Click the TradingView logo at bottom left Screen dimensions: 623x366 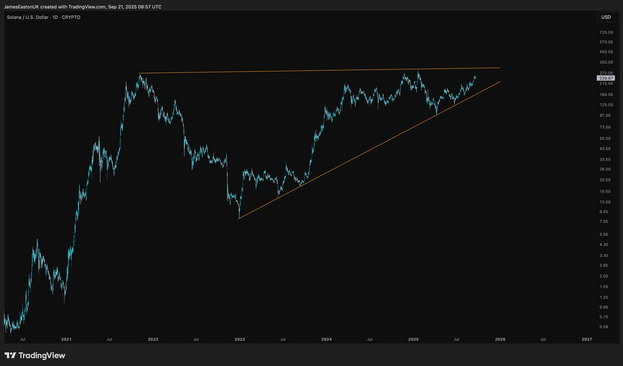click(35, 355)
